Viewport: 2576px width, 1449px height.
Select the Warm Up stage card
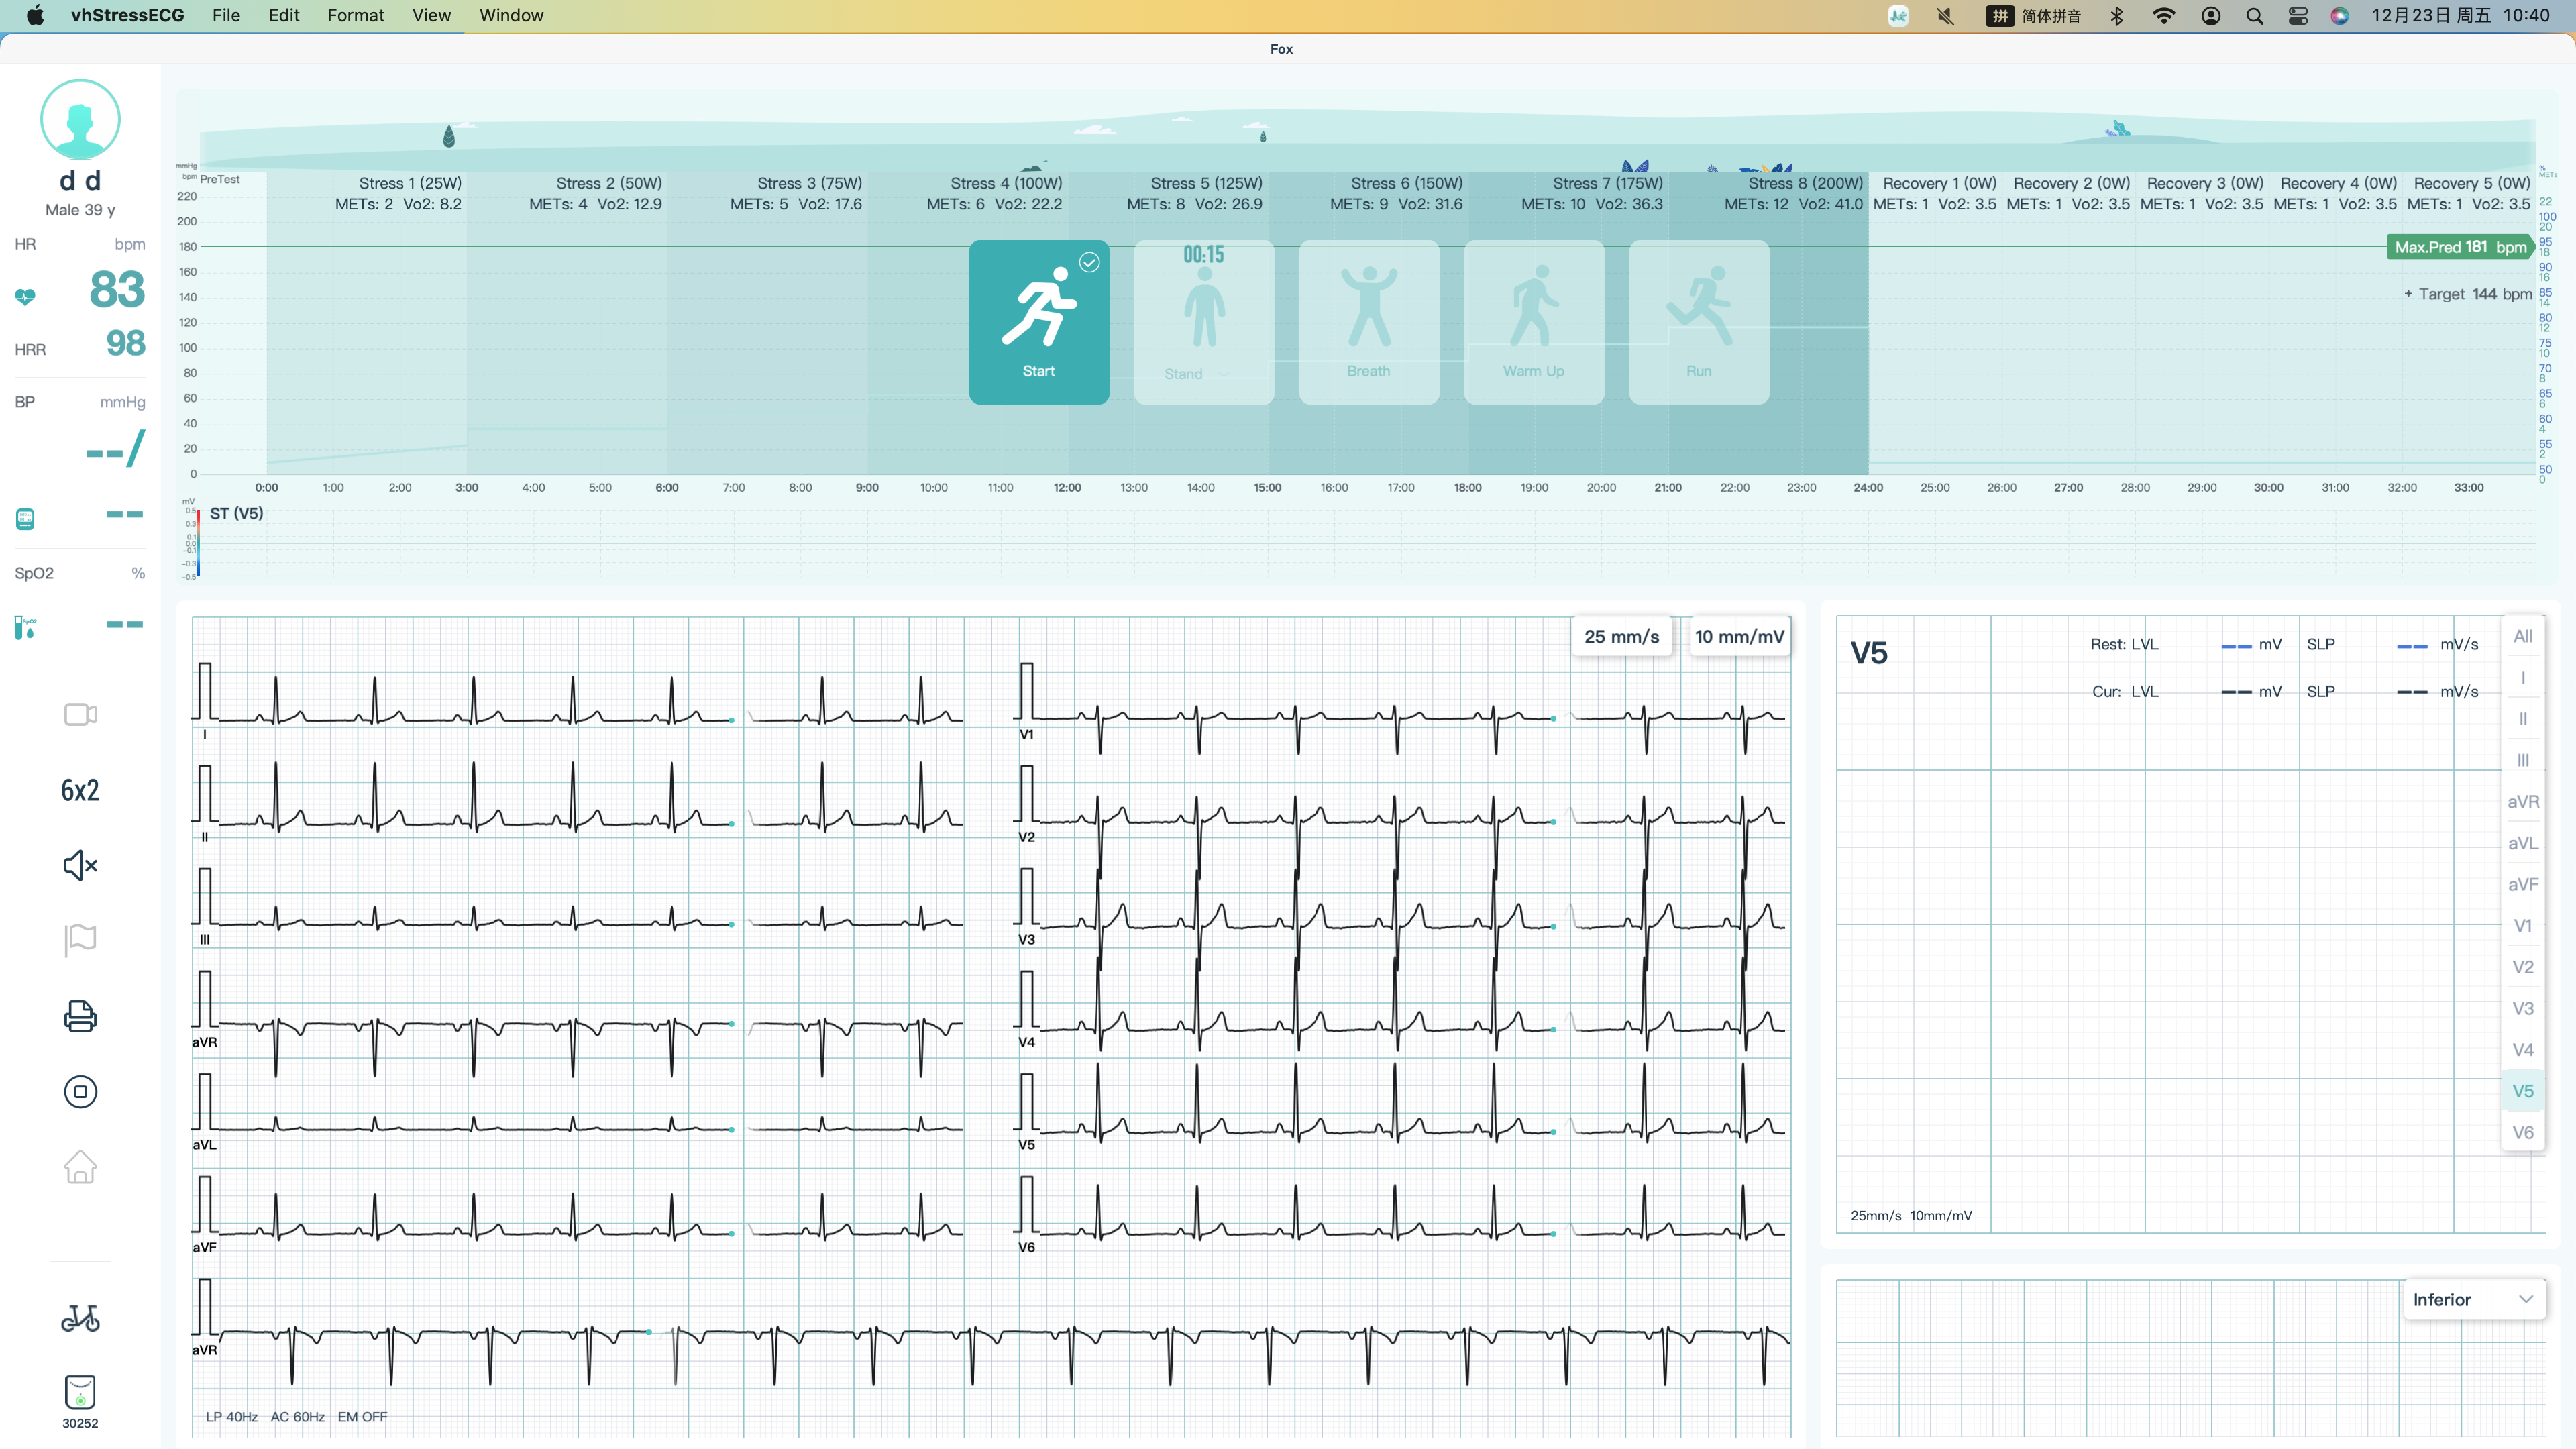[x=1533, y=322]
